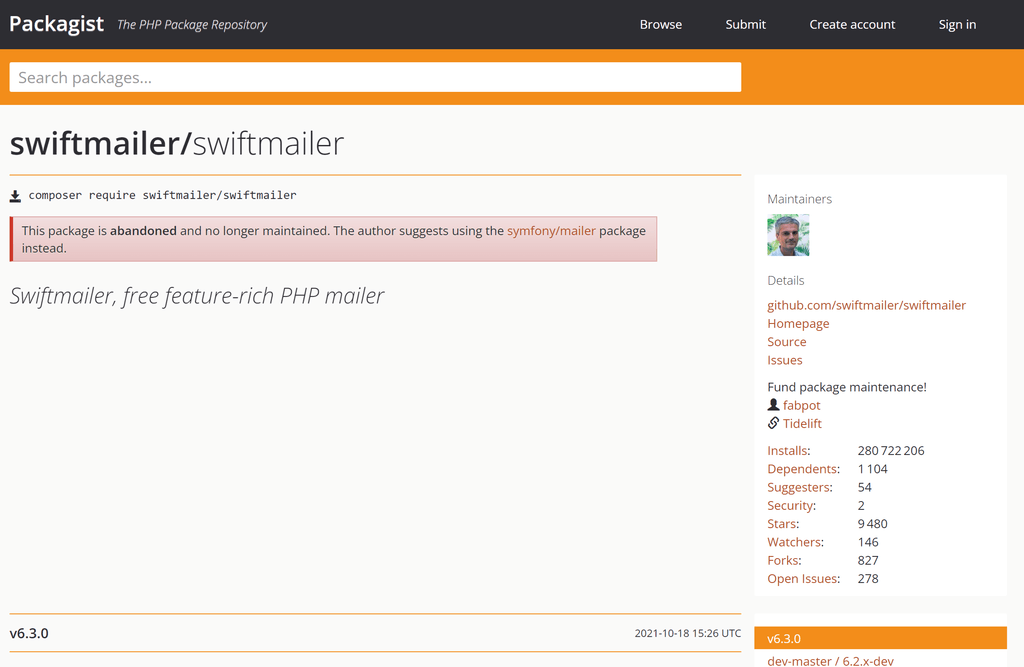Viewport: 1024px width, 667px height.
Task: Click the 280 722 206 installs value
Action: click(891, 451)
